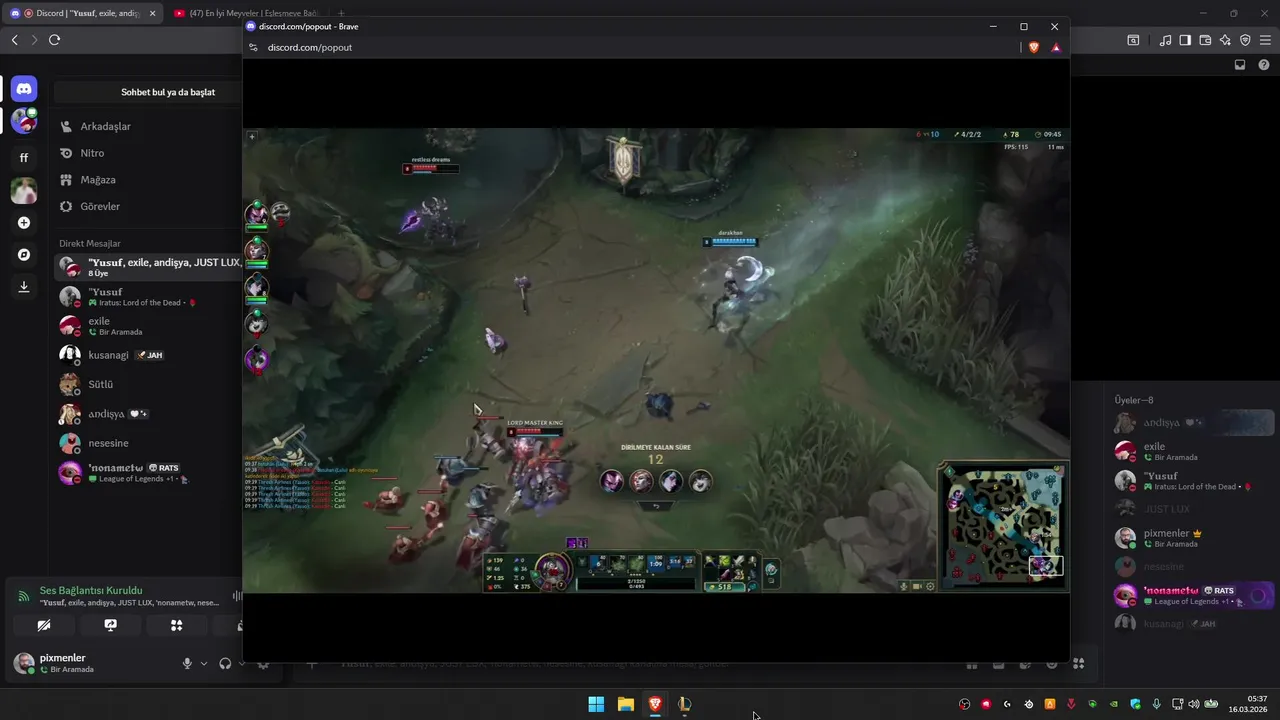The height and width of the screenshot is (720, 1280).
Task: Open a new browser tab
Action: (341, 13)
